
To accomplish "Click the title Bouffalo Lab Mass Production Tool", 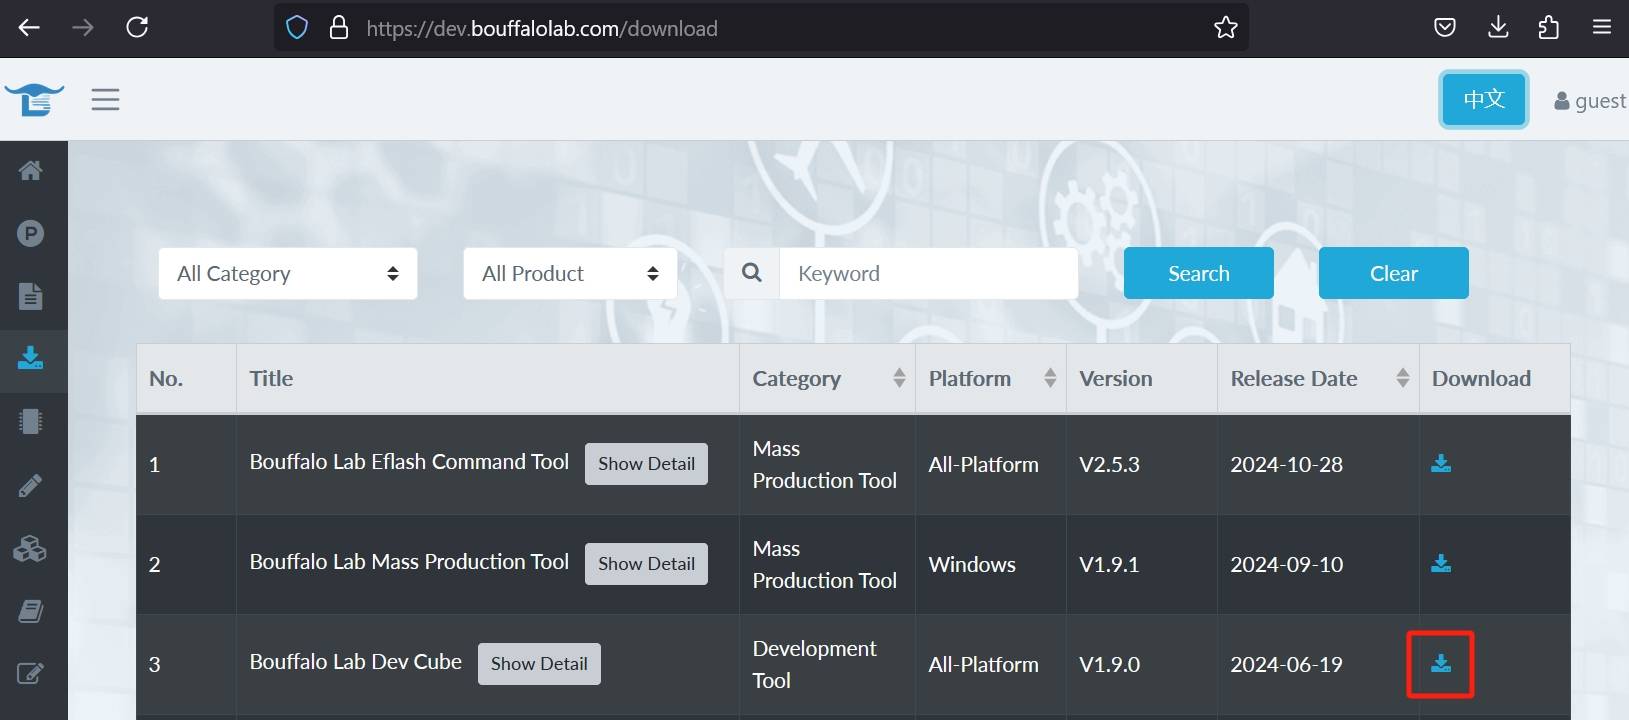I will pos(409,562).
